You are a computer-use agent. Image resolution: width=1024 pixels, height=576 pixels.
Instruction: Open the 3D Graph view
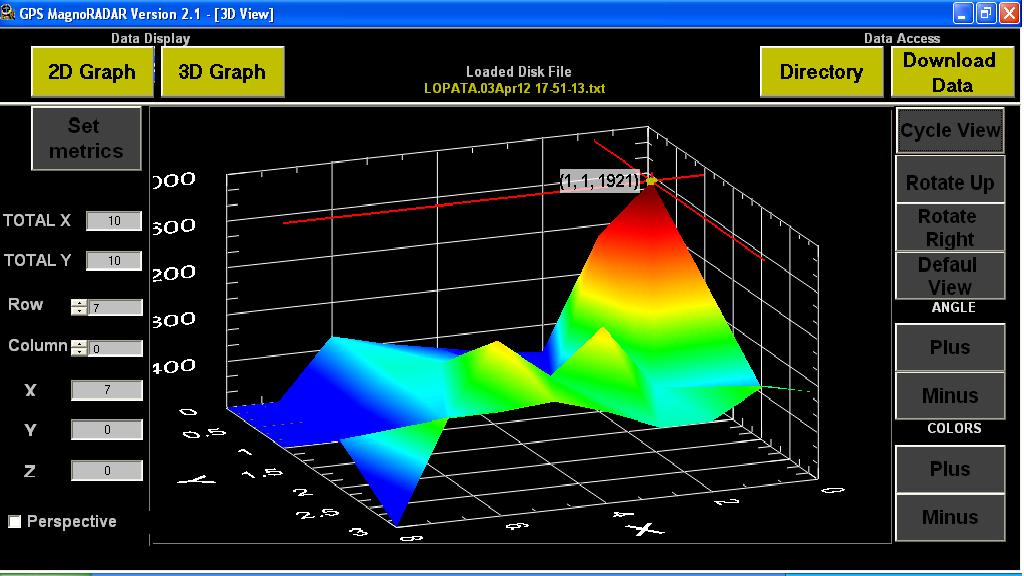(x=222, y=72)
